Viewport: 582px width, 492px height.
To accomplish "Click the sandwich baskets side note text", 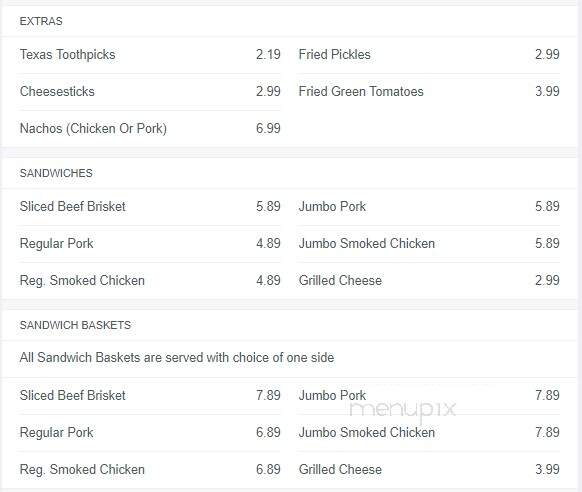I will click(x=177, y=358).
